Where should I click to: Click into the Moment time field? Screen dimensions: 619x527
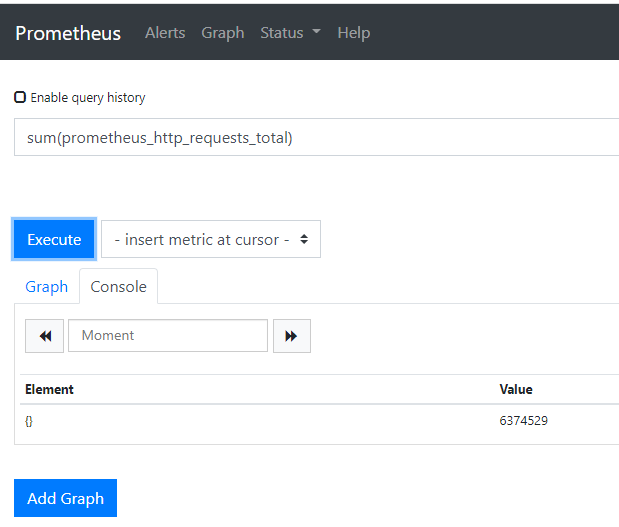(x=168, y=336)
